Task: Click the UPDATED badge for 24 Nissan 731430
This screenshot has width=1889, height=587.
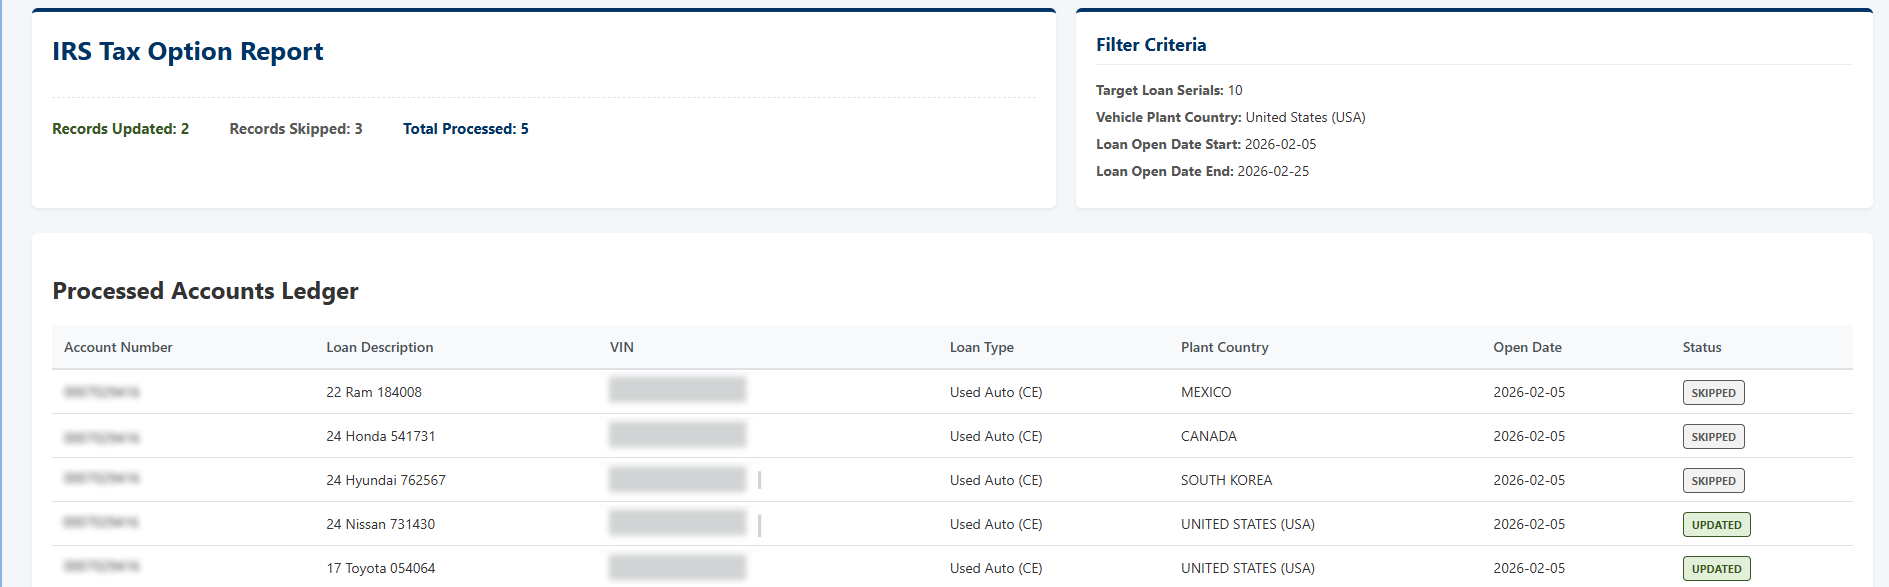Action: pyautogui.click(x=1716, y=525)
